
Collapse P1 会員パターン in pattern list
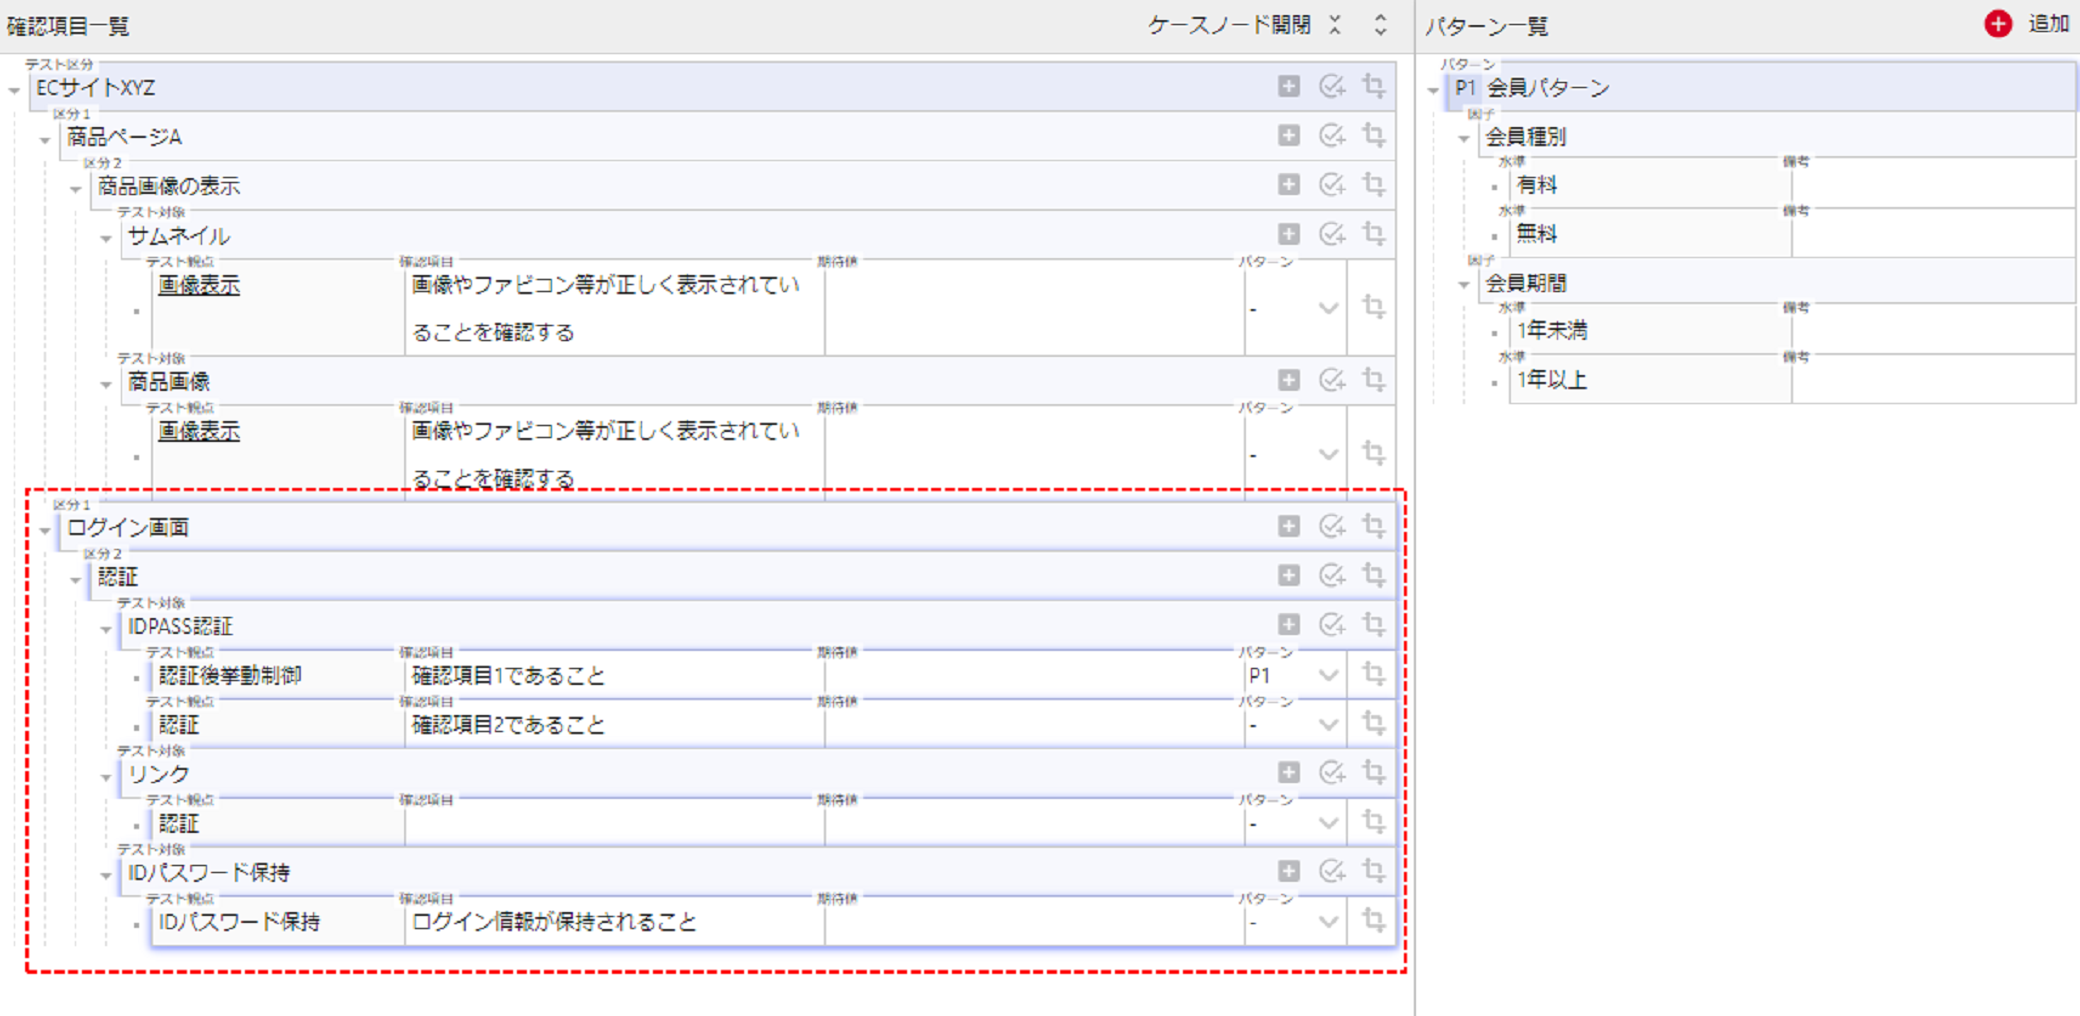coord(1433,91)
